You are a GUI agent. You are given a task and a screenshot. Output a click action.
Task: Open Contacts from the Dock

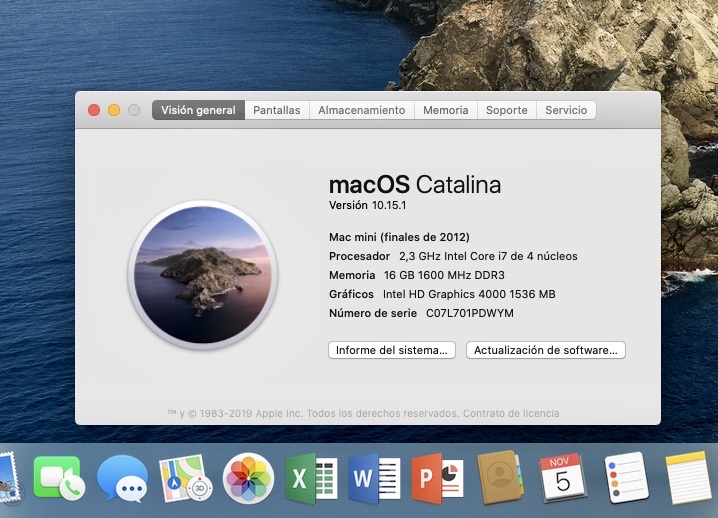click(500, 477)
